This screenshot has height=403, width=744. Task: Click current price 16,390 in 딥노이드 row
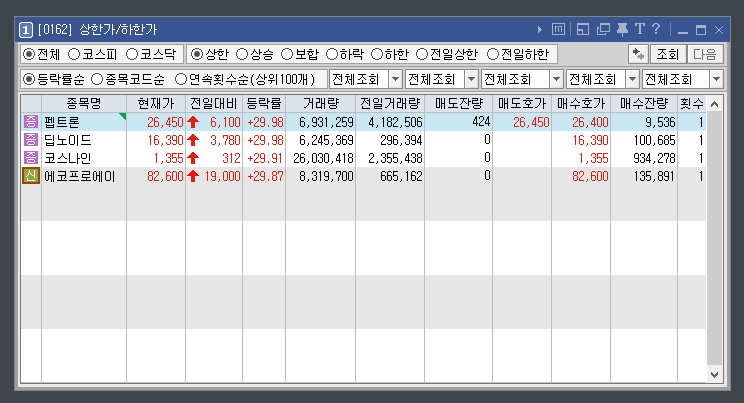(x=165, y=141)
